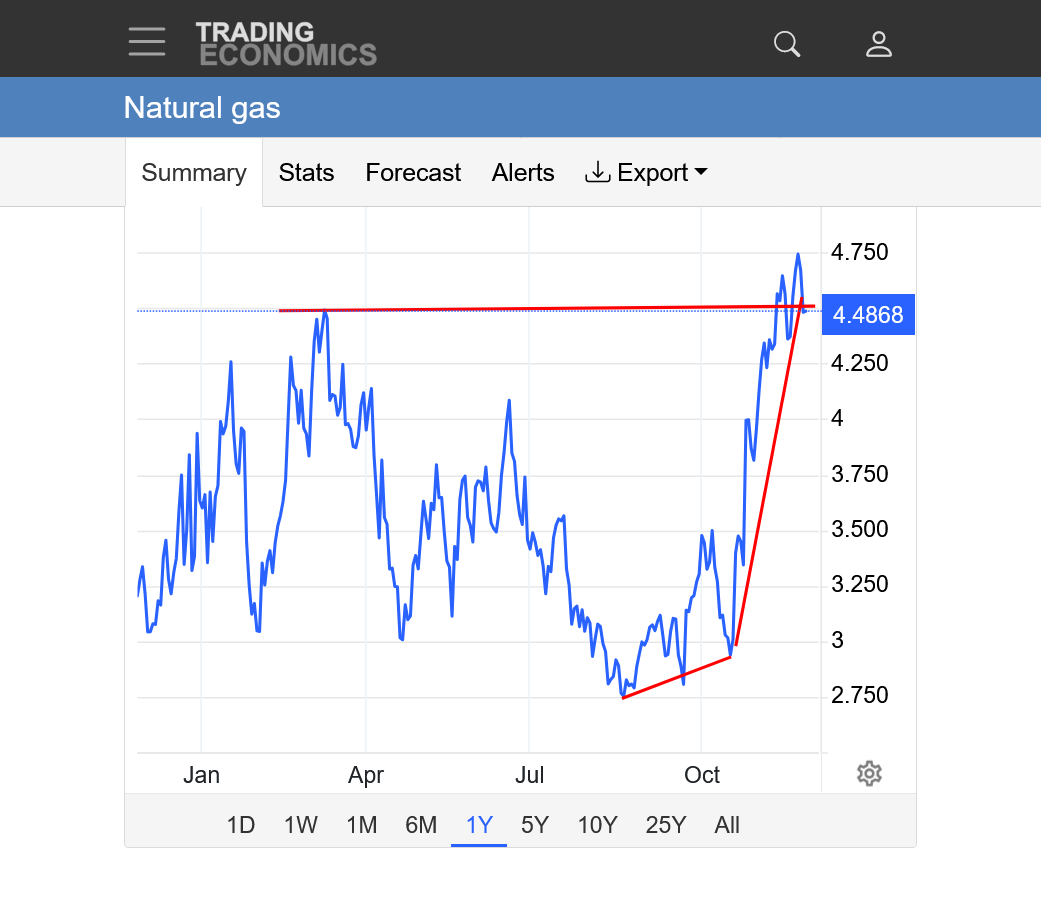The image size is (1041, 901).
Task: Show All available history
Action: coord(727,825)
